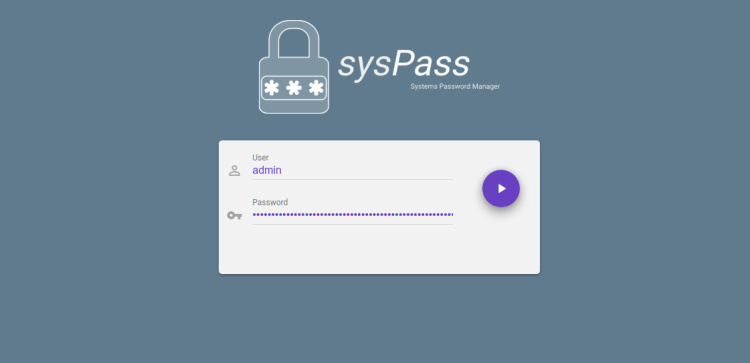Image resolution: width=750 pixels, height=363 pixels.
Task: Click the white play triangle in the button
Action: coord(502,188)
